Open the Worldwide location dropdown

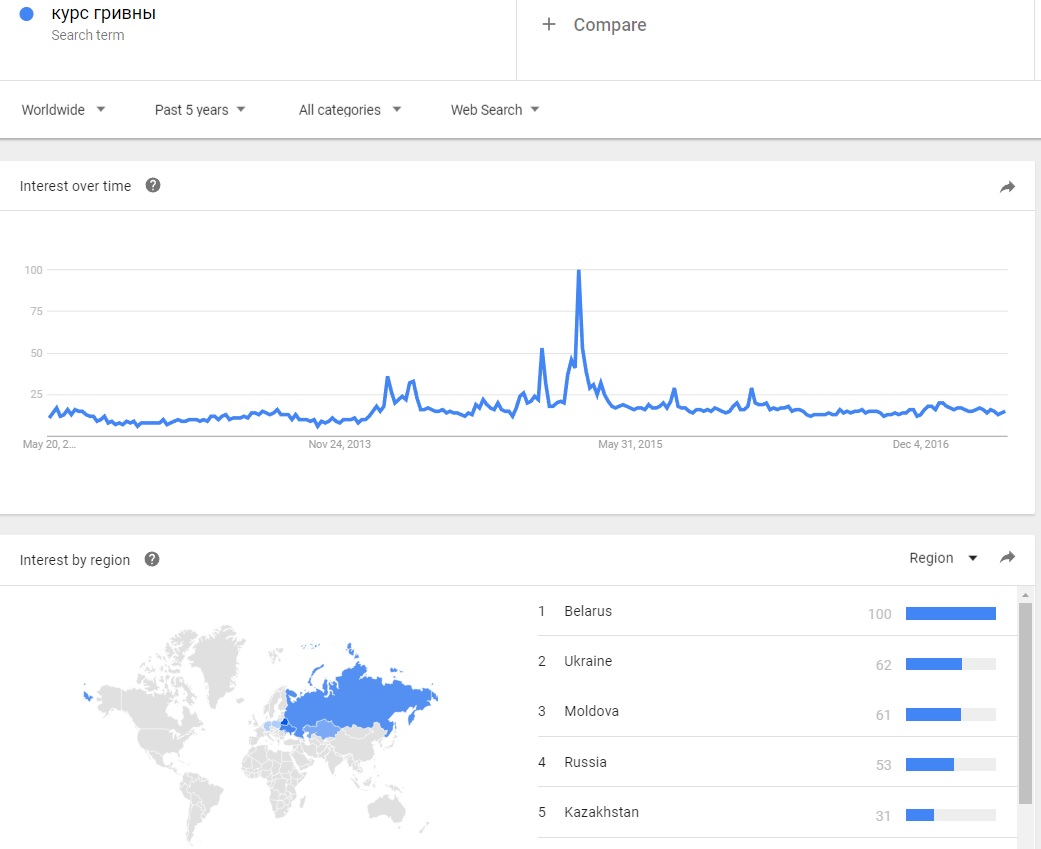pyautogui.click(x=64, y=110)
